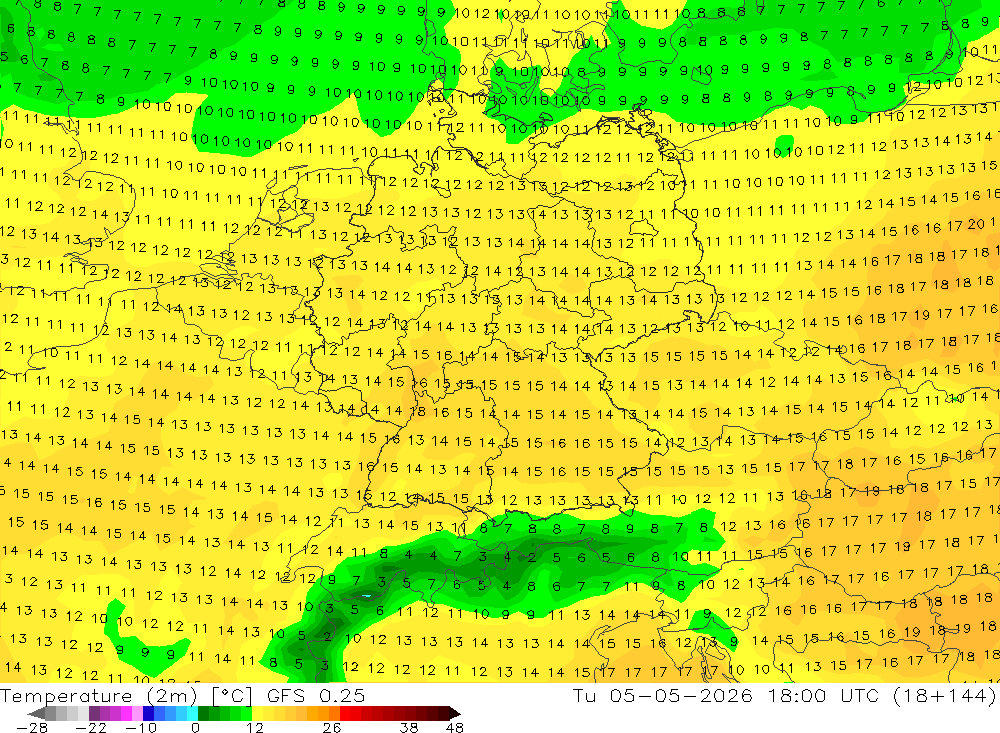1000x733 pixels.
Task: Click the '-28' legend label
Action: pos(32,727)
